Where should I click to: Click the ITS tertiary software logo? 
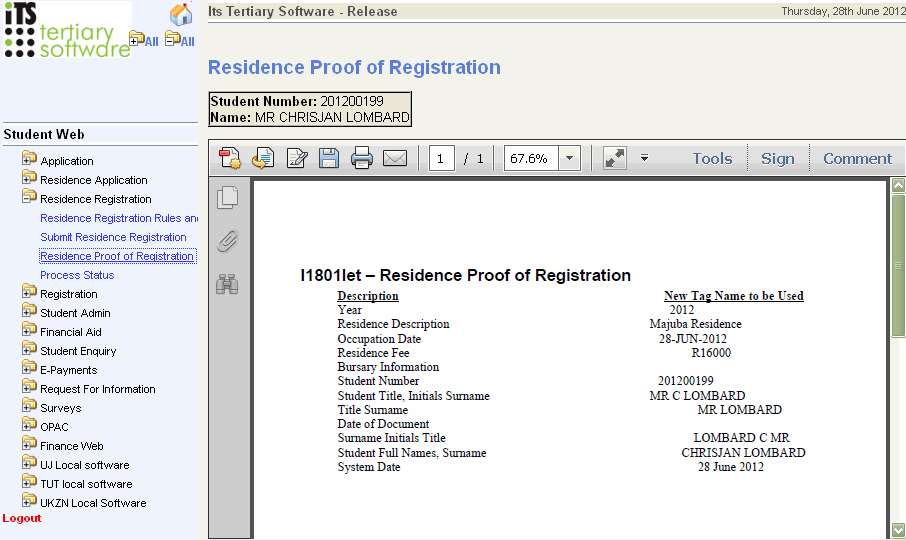68,29
